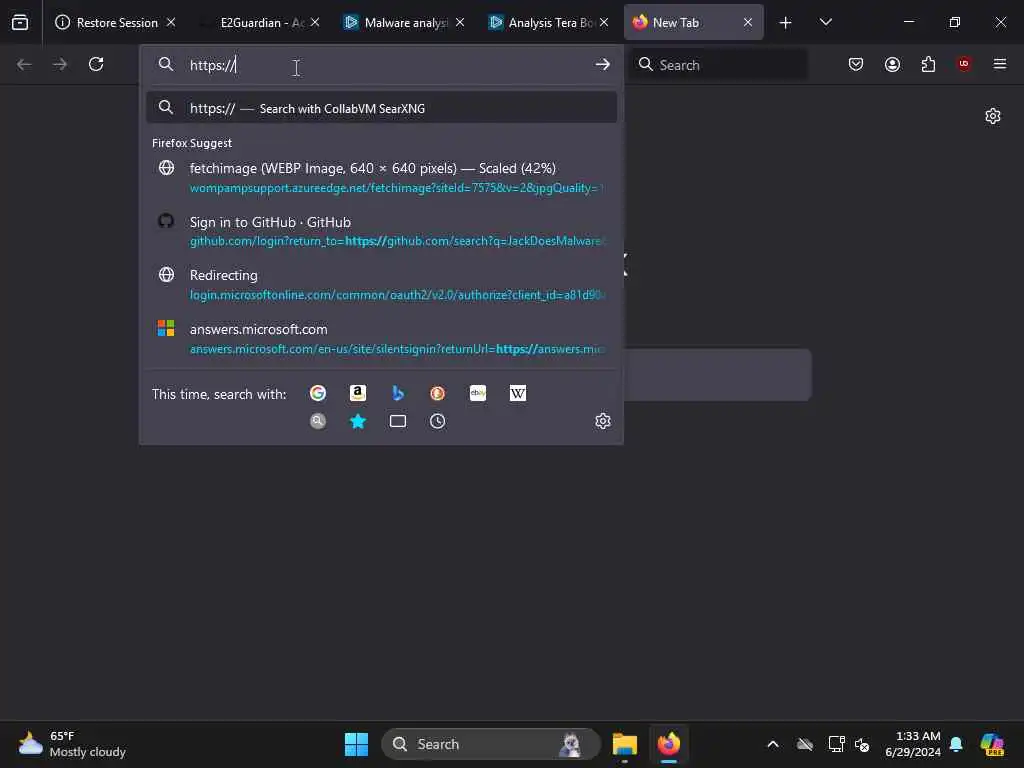Open the Extensions puzzle icon
Viewport: 1024px width, 768px height.
(x=928, y=64)
